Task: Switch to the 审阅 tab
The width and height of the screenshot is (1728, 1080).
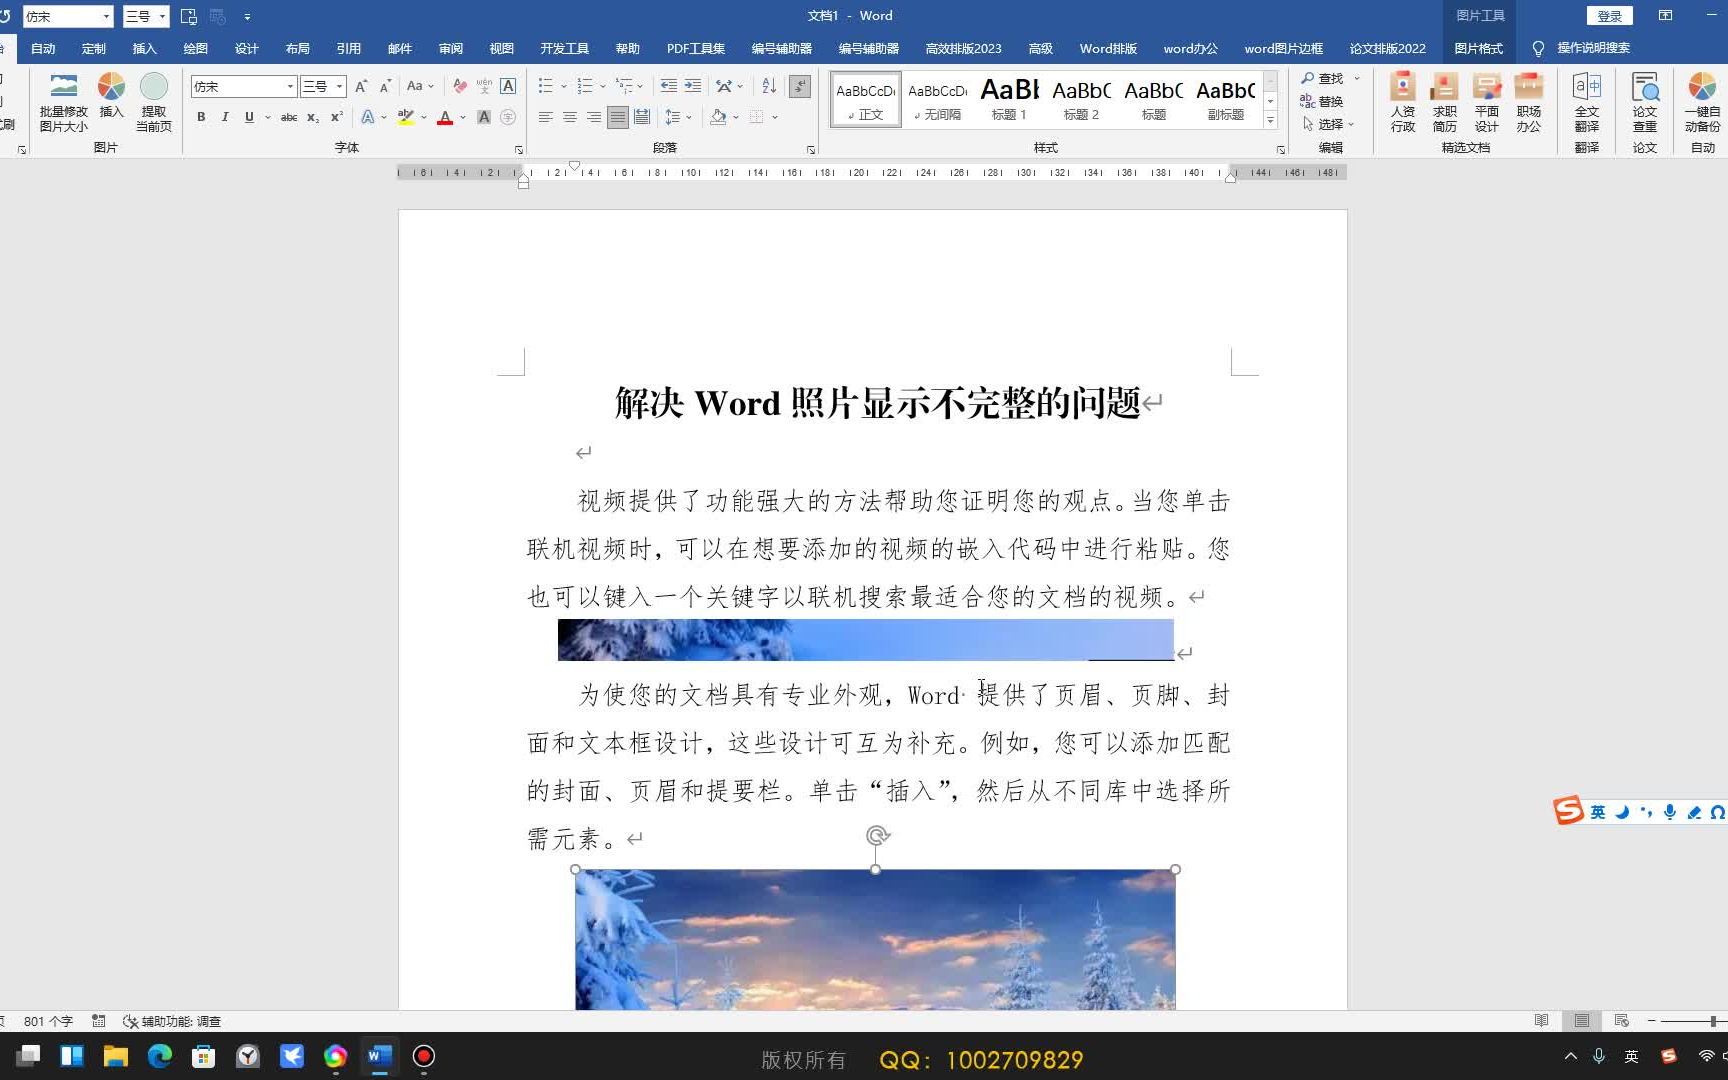Action: point(451,48)
